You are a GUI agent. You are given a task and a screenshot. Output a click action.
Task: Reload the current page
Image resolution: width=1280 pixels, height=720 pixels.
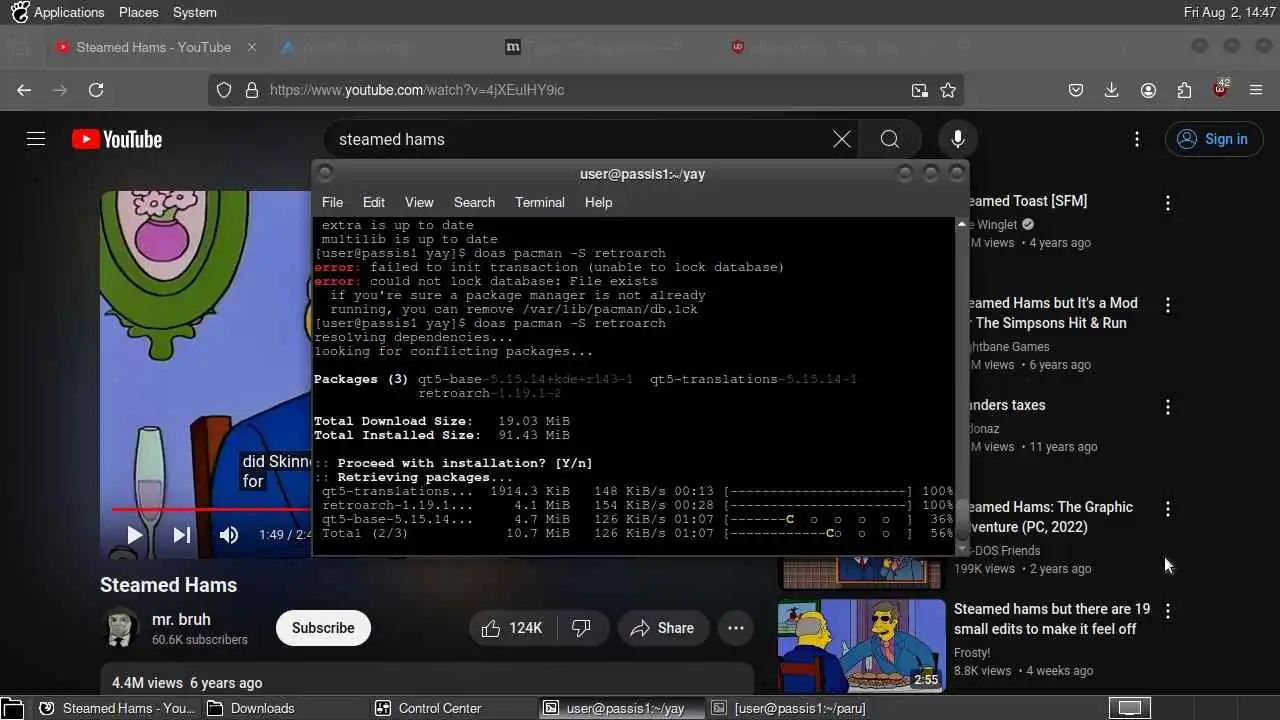[96, 90]
